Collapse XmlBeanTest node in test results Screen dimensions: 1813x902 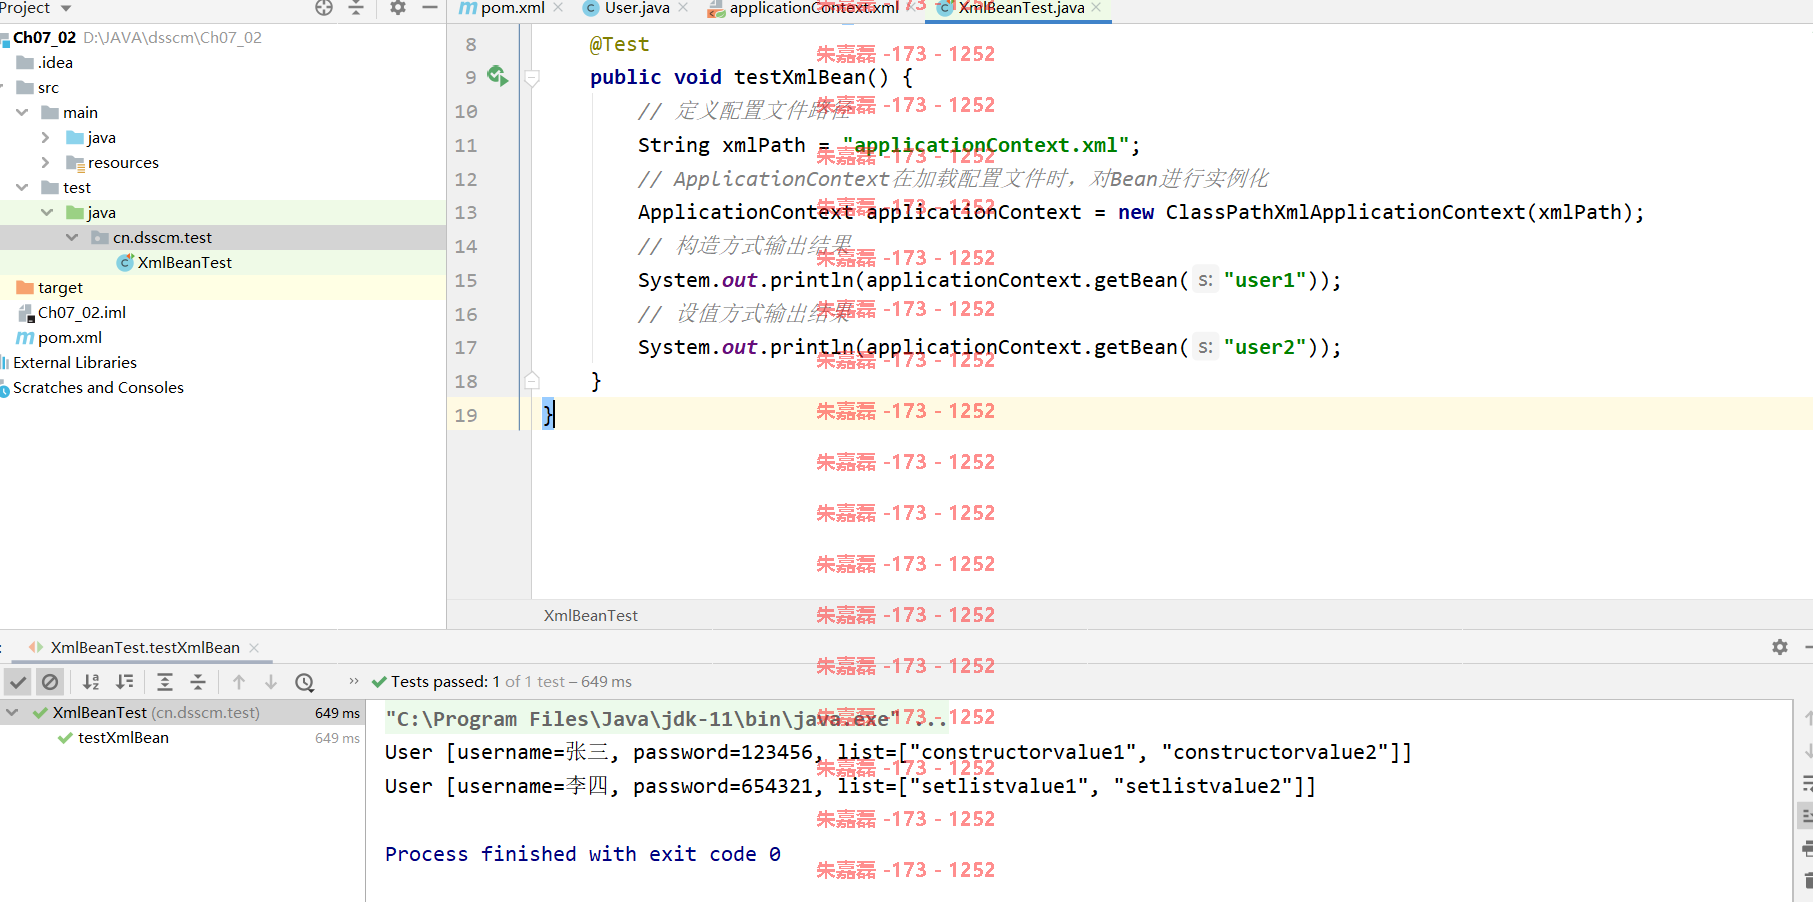point(12,713)
